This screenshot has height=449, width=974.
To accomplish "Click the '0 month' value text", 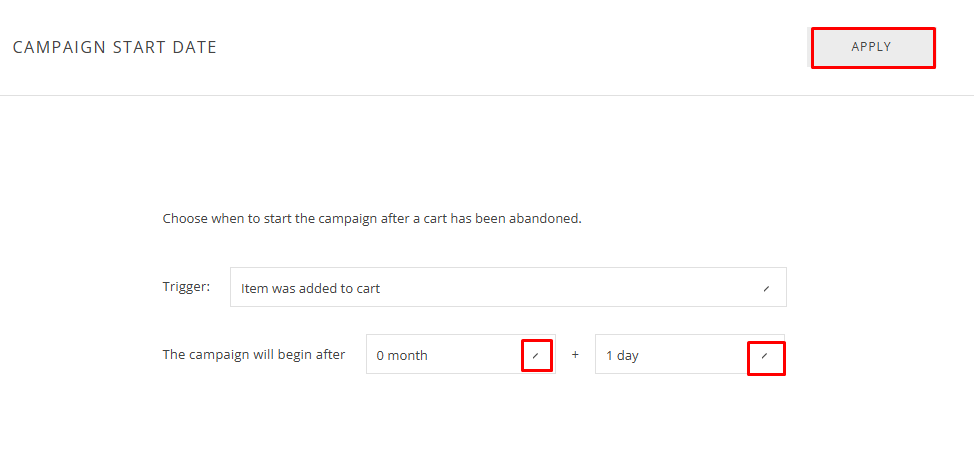I will coord(402,355).
